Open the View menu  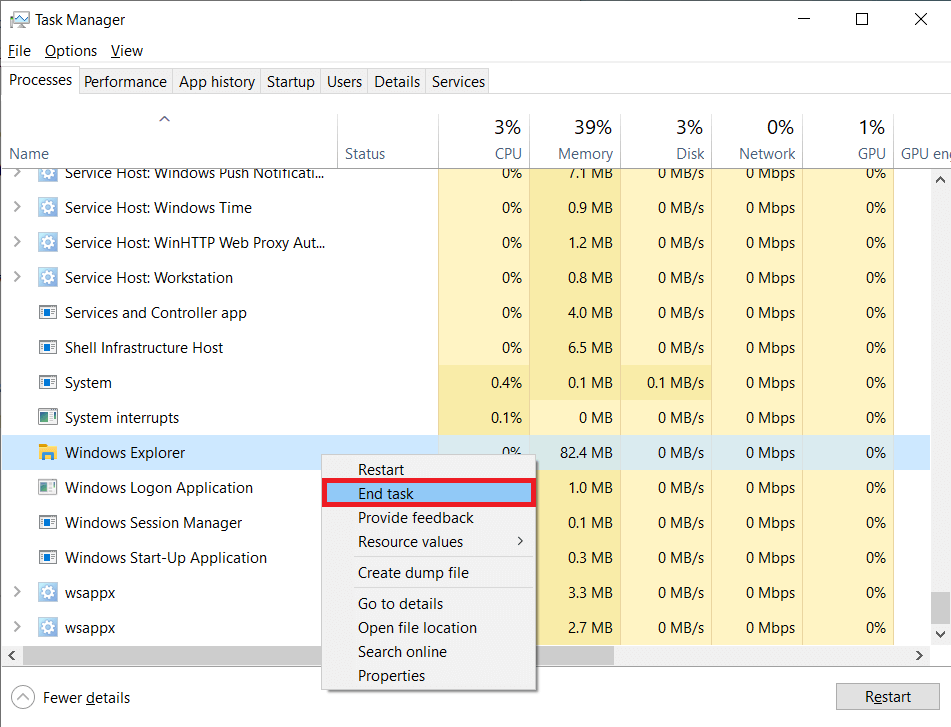coord(126,50)
